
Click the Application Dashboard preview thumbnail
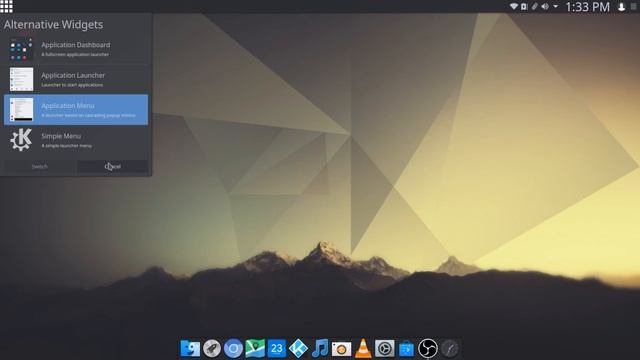21,49
